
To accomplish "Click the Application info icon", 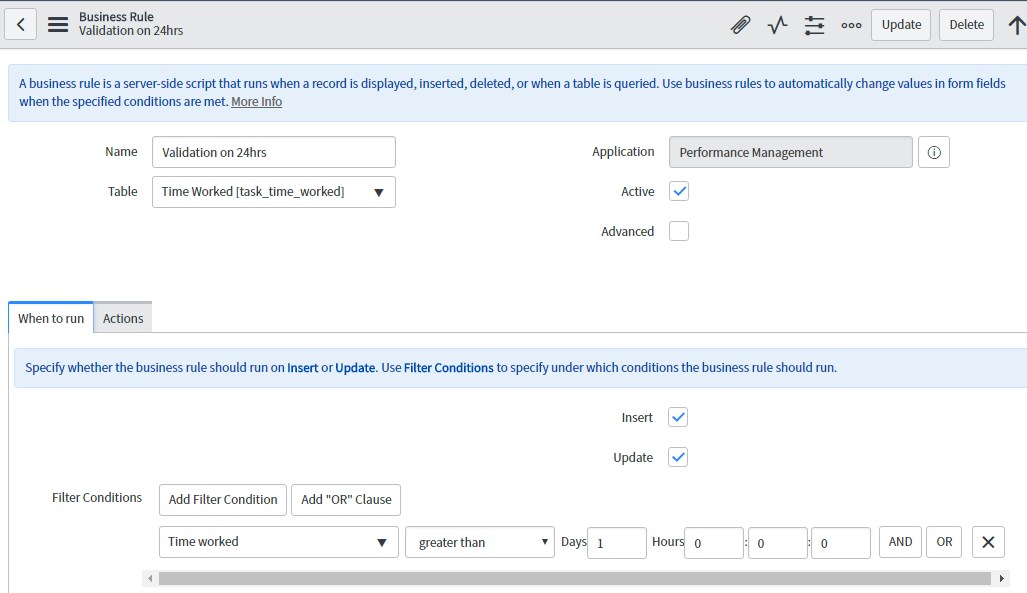I will coord(933,152).
